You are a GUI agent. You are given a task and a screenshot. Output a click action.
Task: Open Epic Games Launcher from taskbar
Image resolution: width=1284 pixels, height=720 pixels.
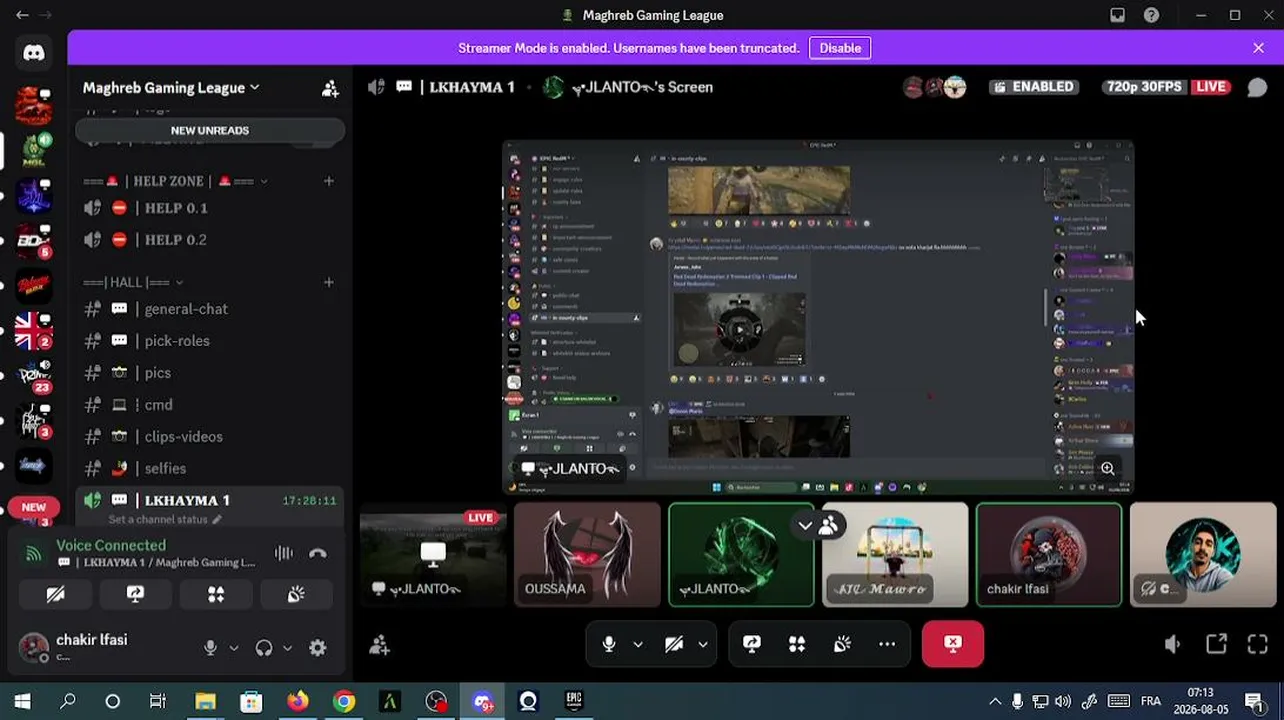pos(574,701)
